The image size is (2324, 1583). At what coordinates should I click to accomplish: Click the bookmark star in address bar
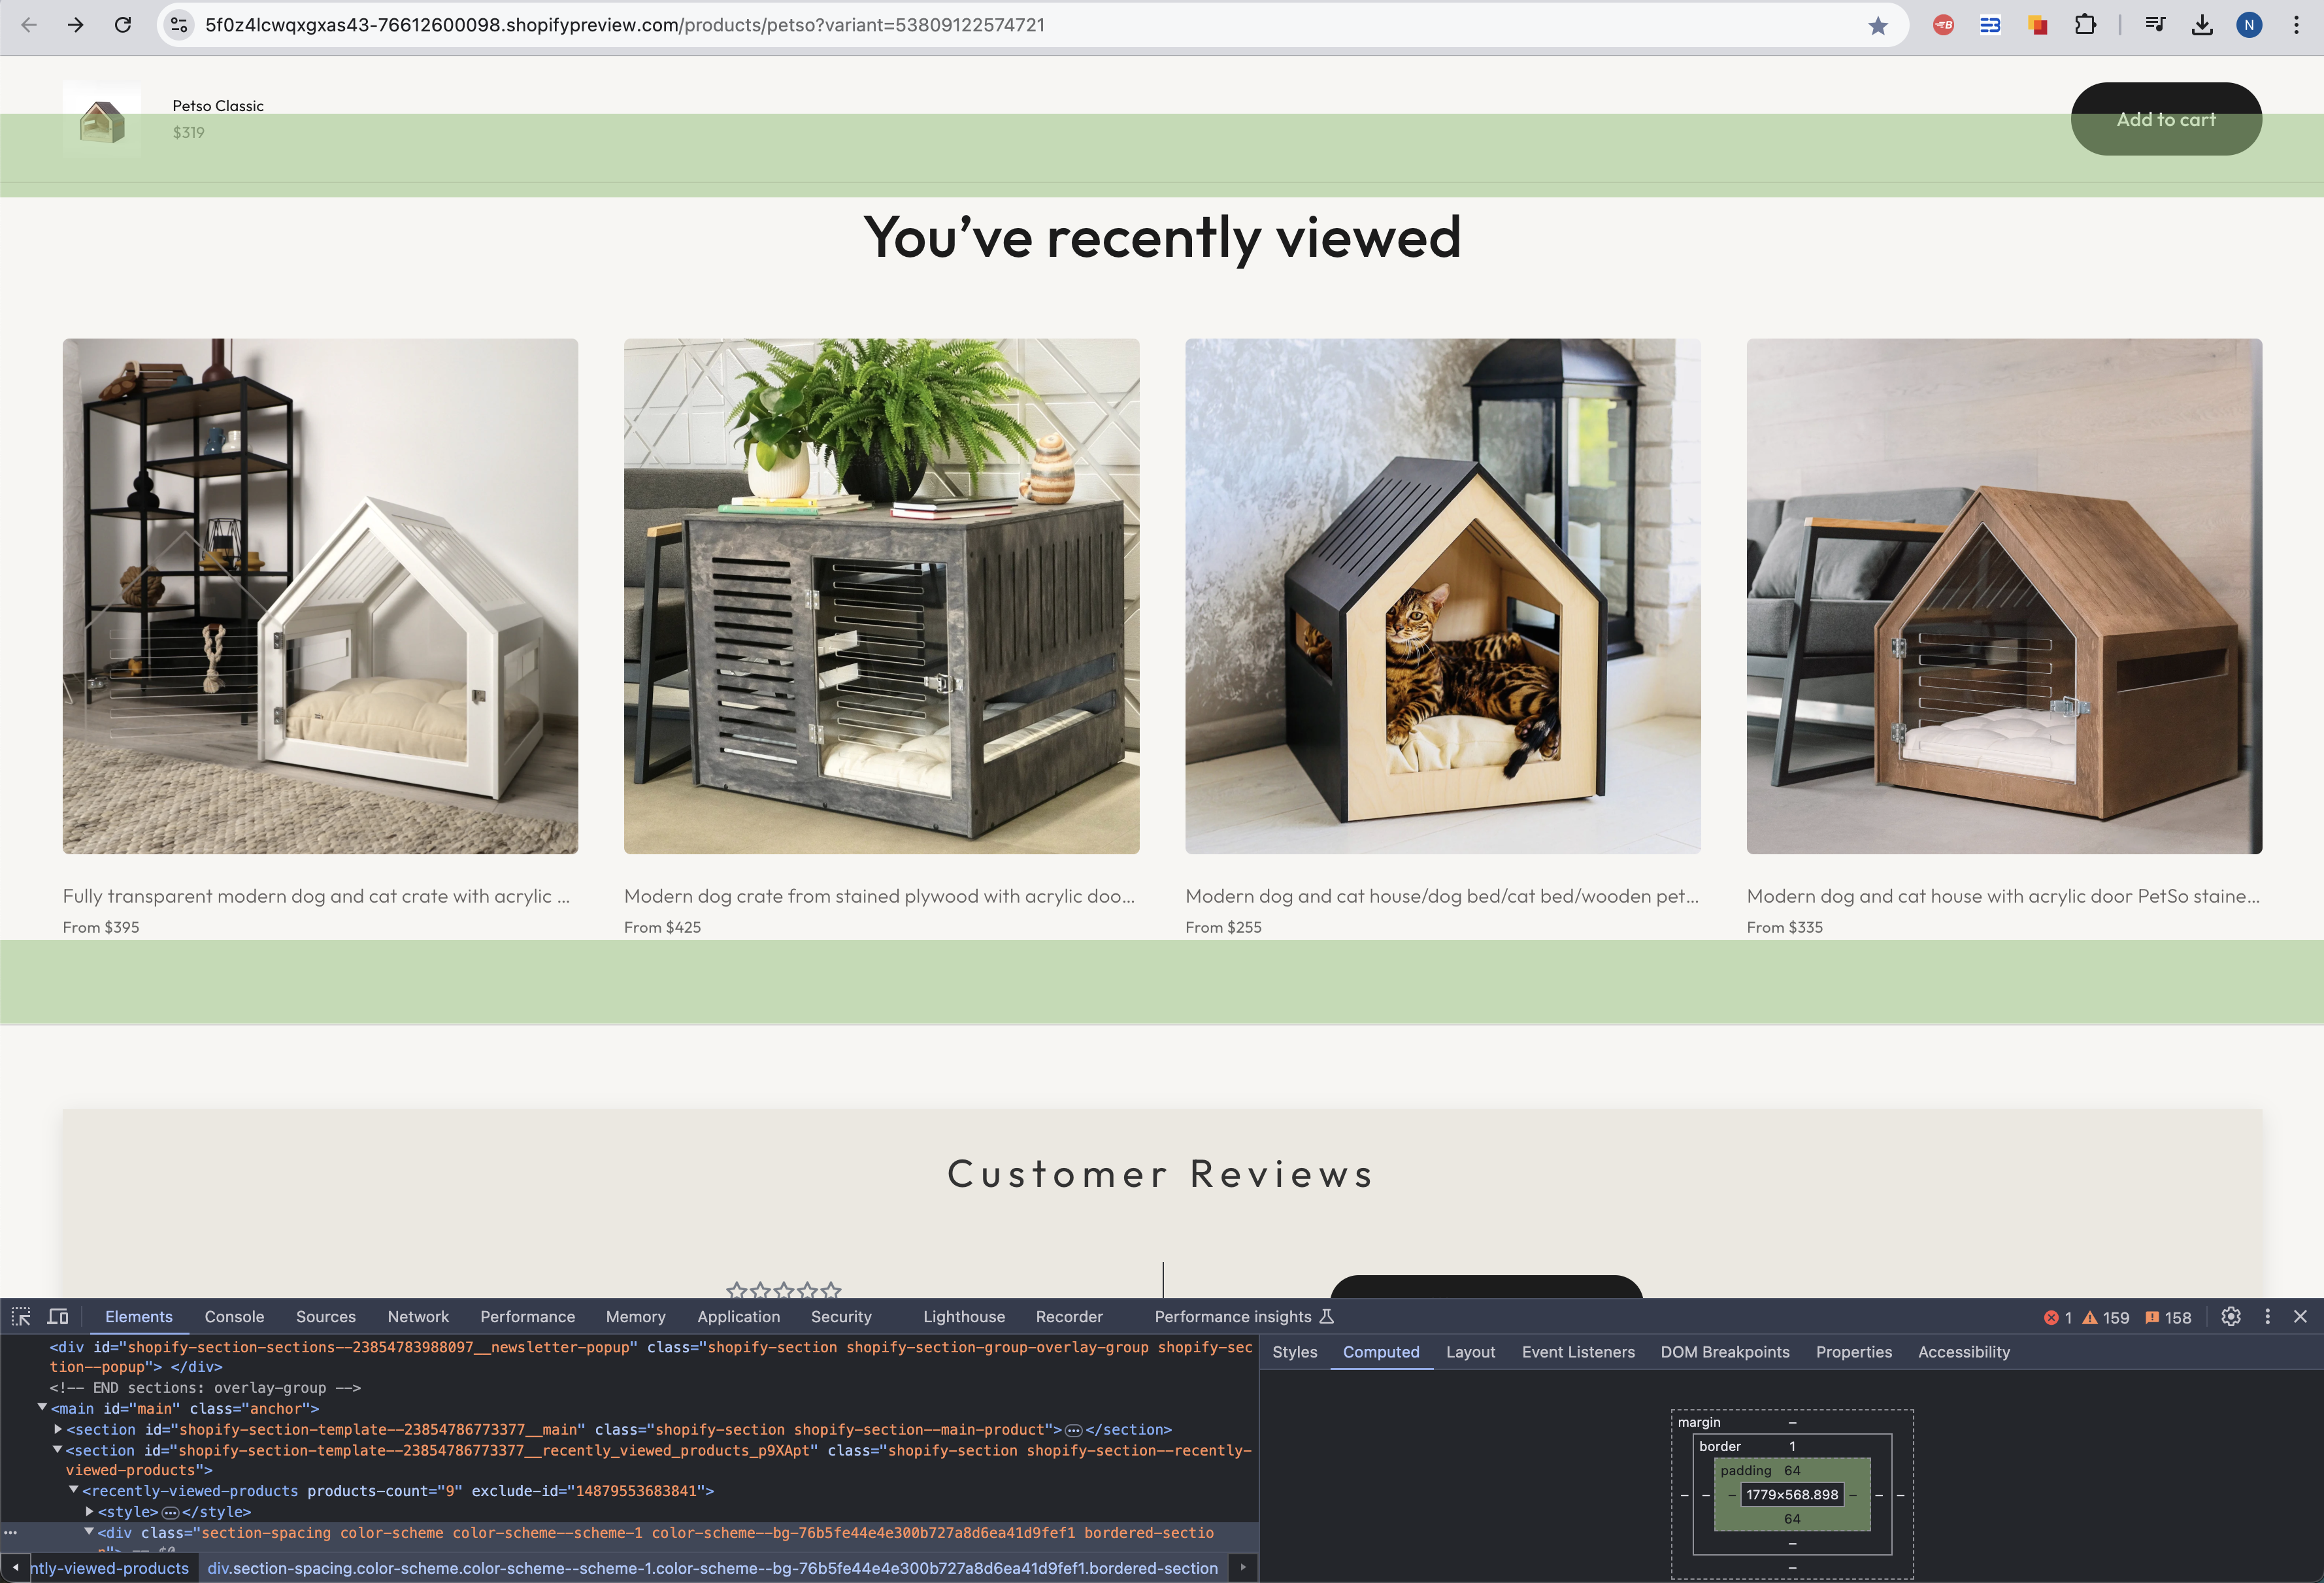pyautogui.click(x=1878, y=26)
